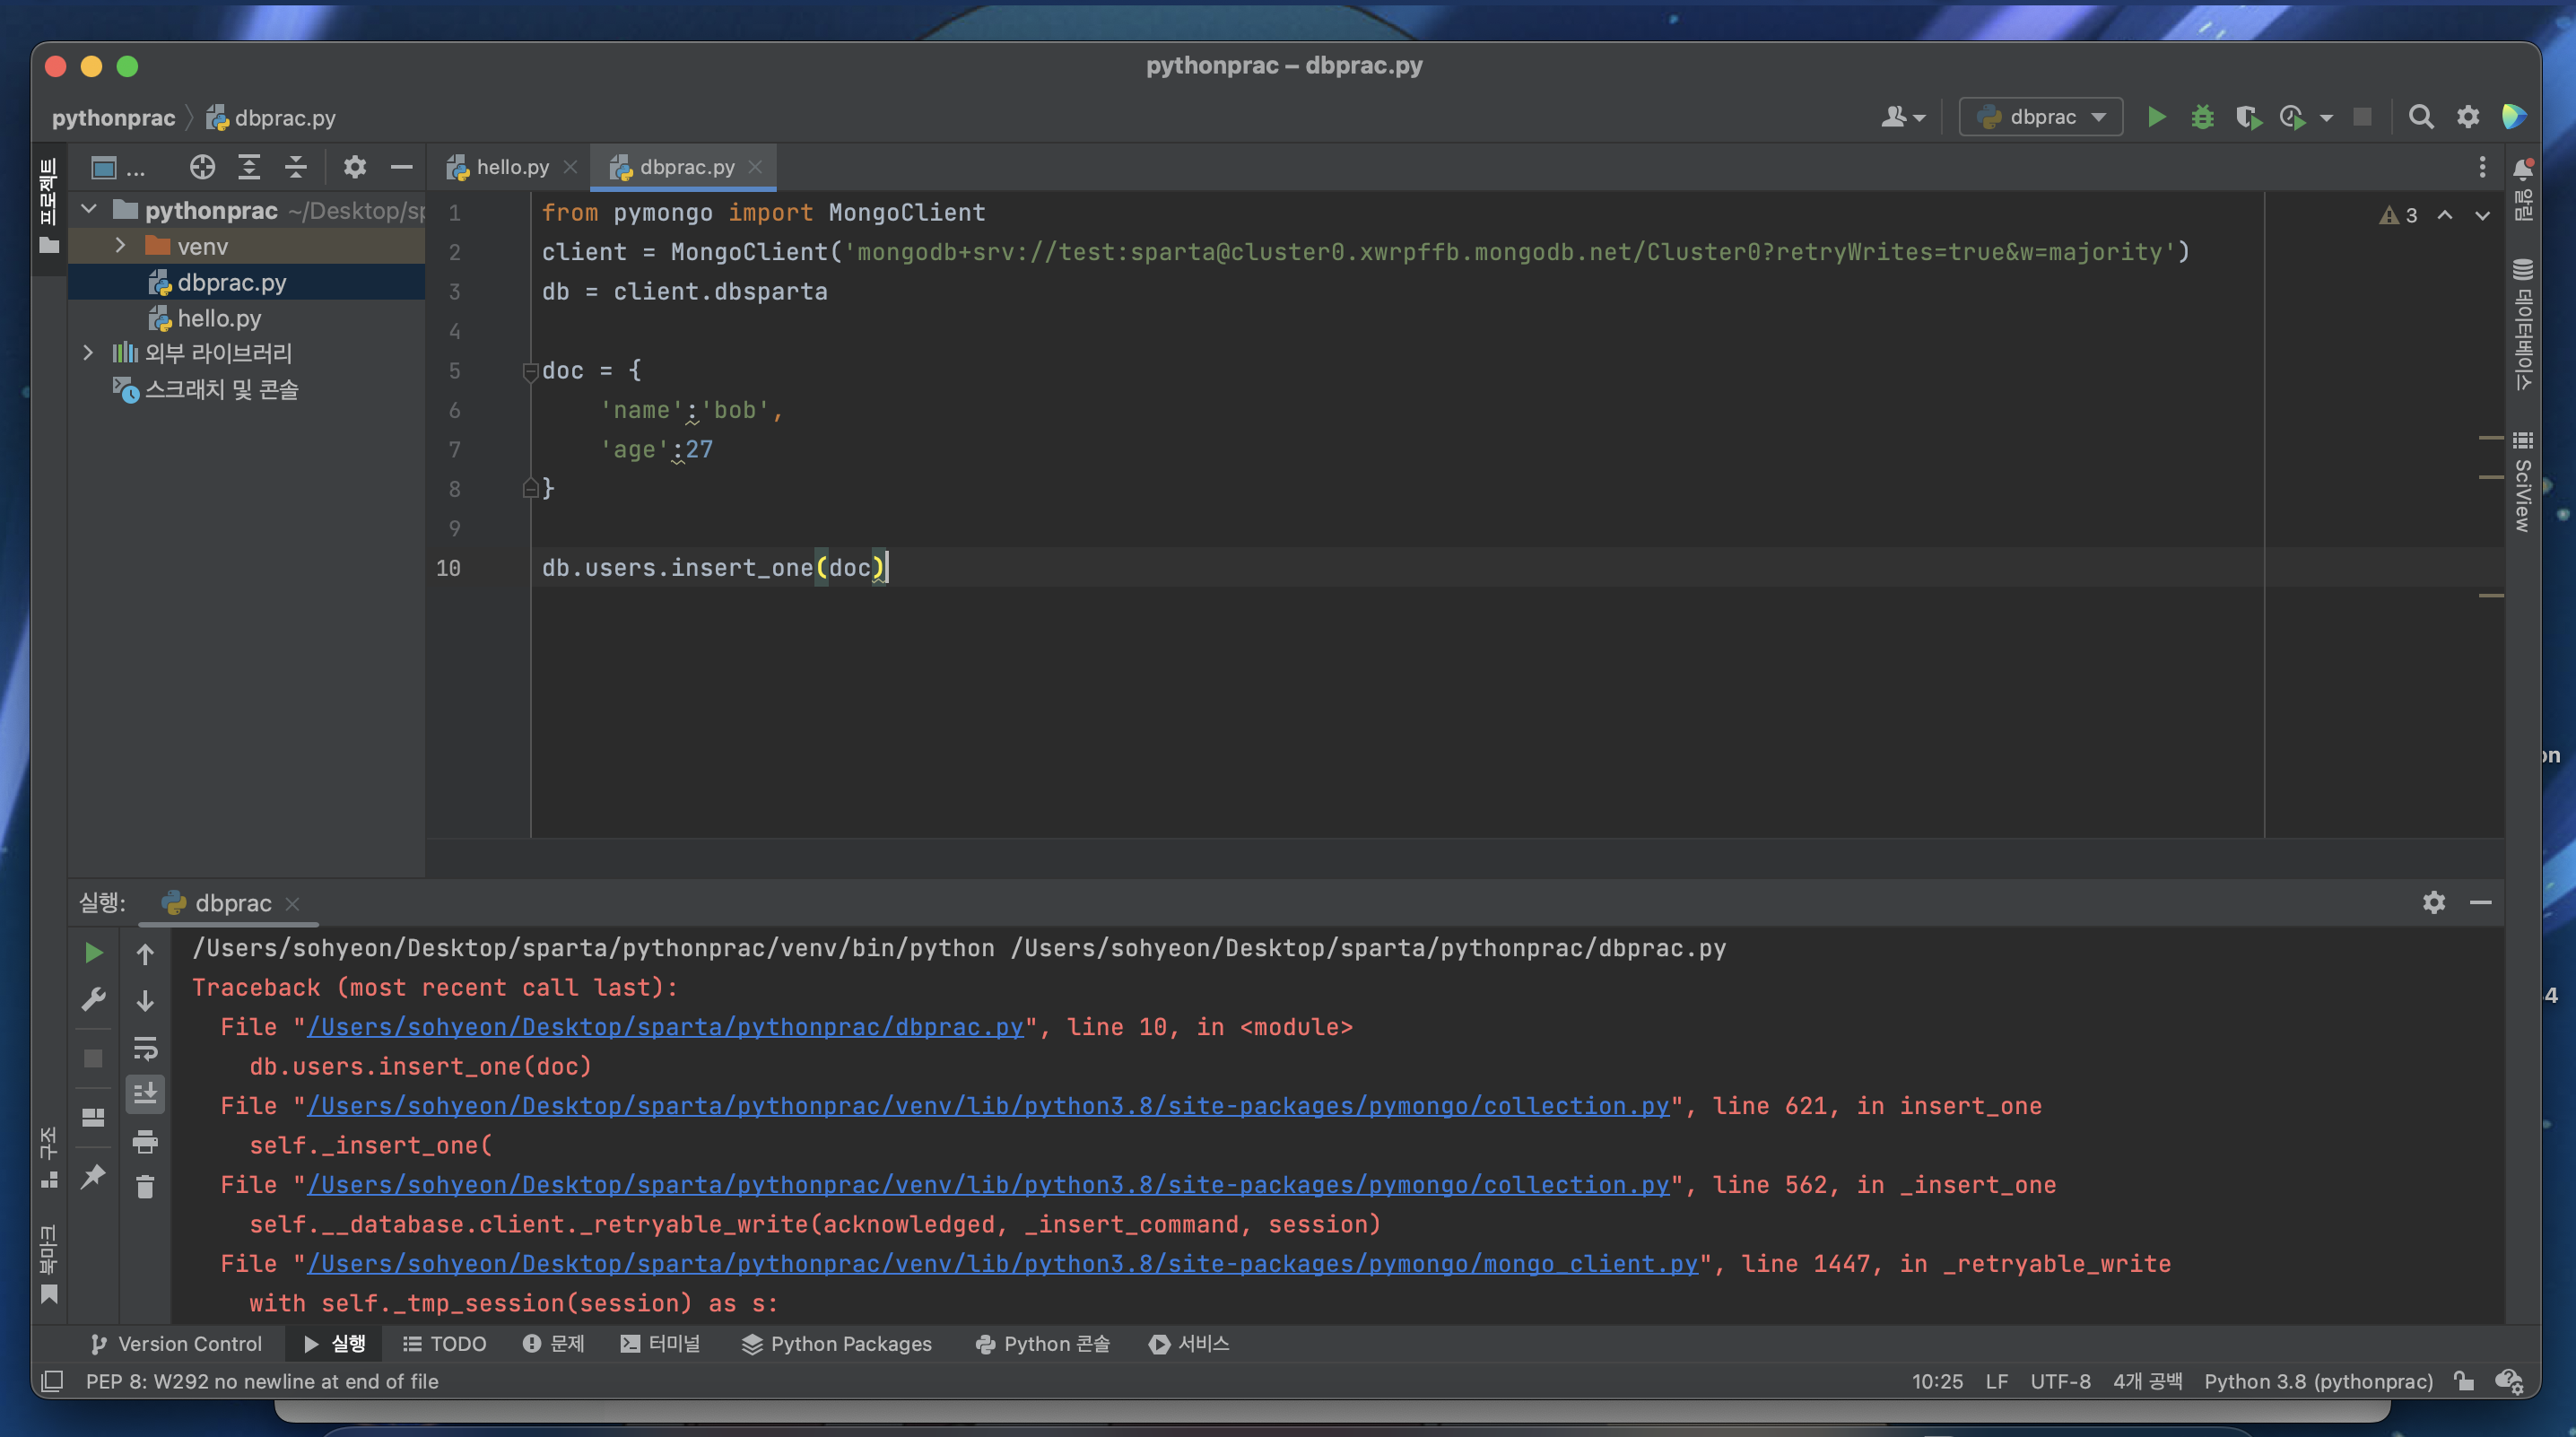Collapse all in project tree
This screenshot has height=1437, width=2576.
point(295,167)
